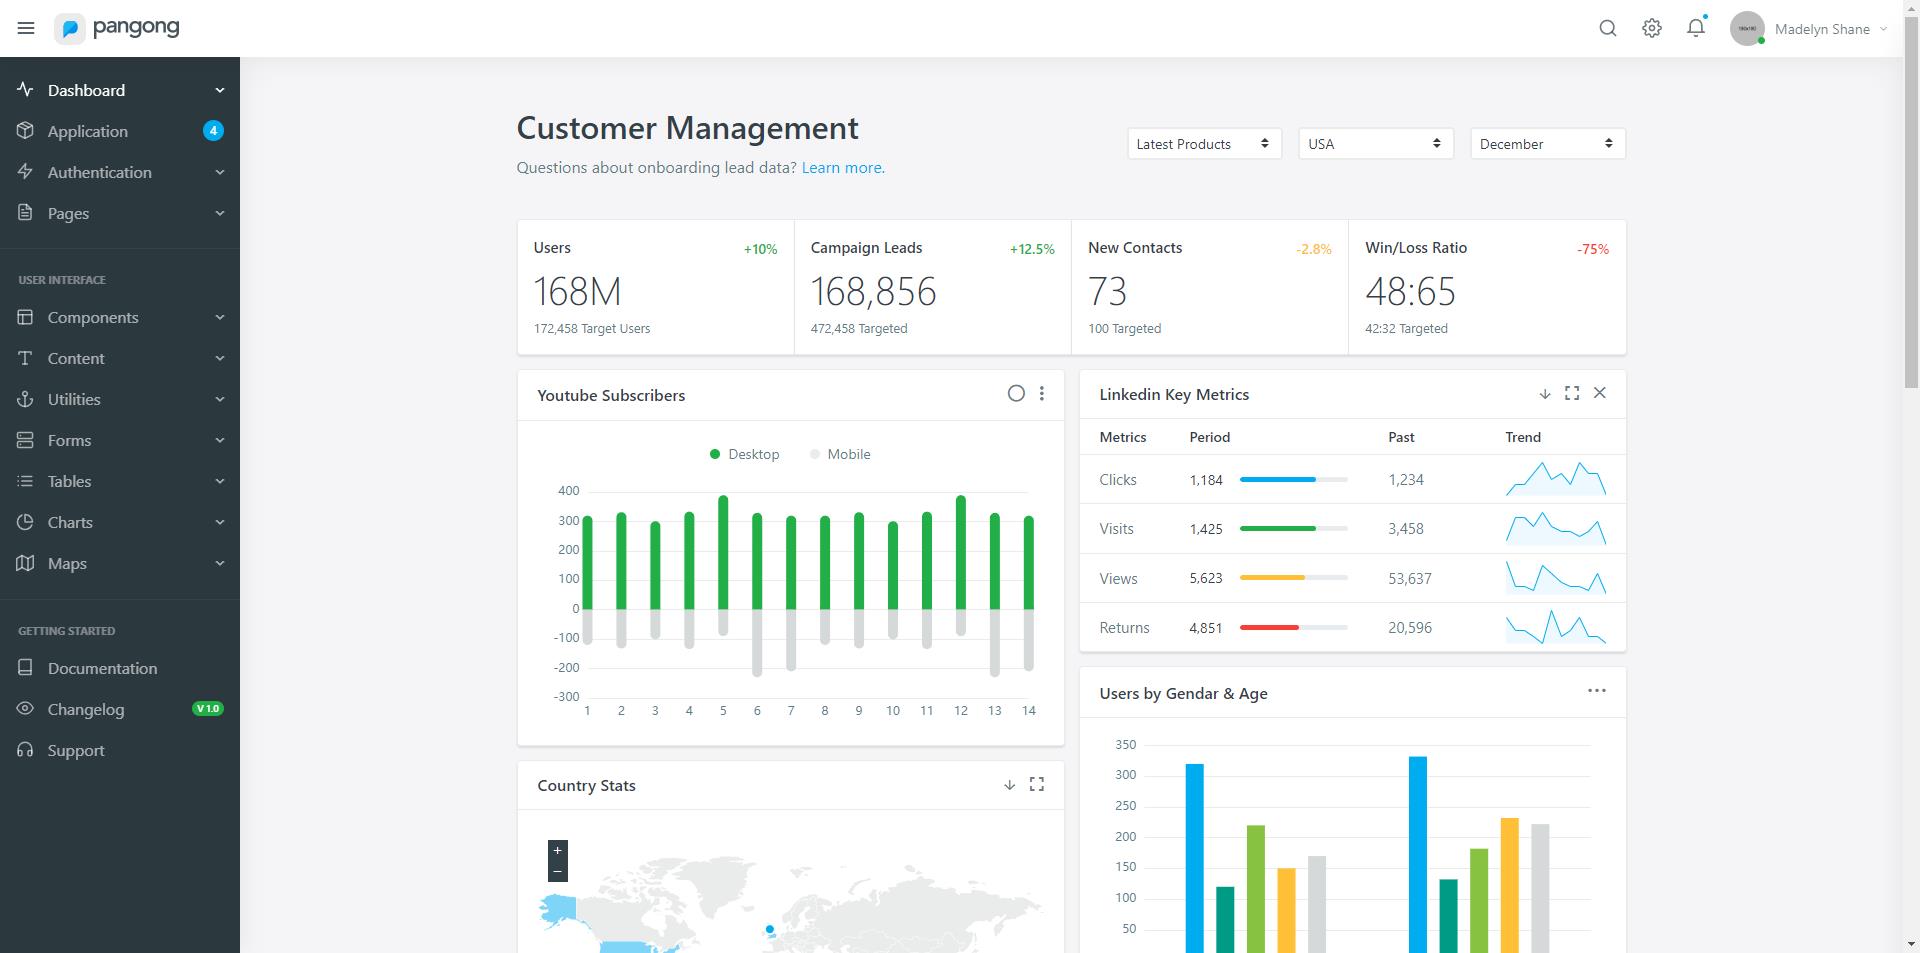Click the 48:65 Win/Loss Ratio value

[1411, 292]
